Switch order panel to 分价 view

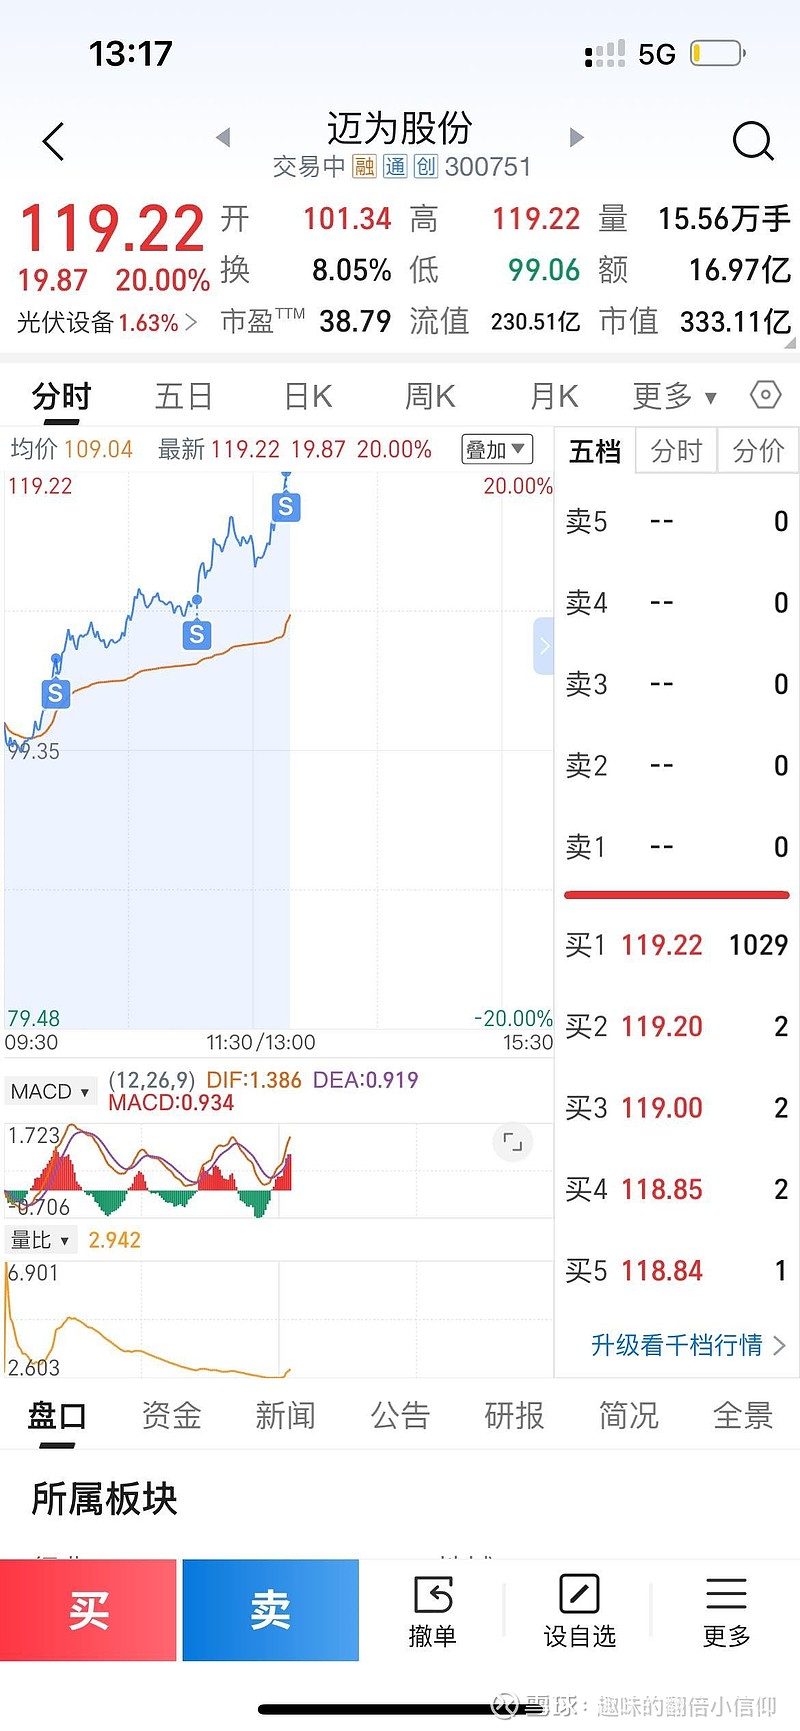pos(757,452)
